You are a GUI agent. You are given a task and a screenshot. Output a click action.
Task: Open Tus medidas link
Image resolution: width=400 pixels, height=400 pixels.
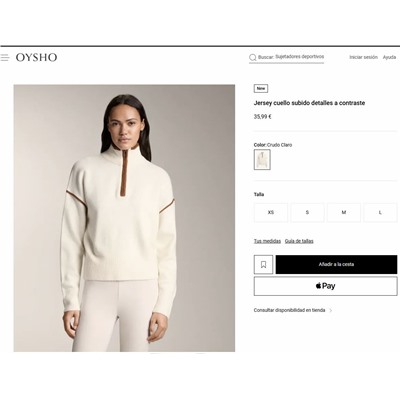(x=267, y=241)
